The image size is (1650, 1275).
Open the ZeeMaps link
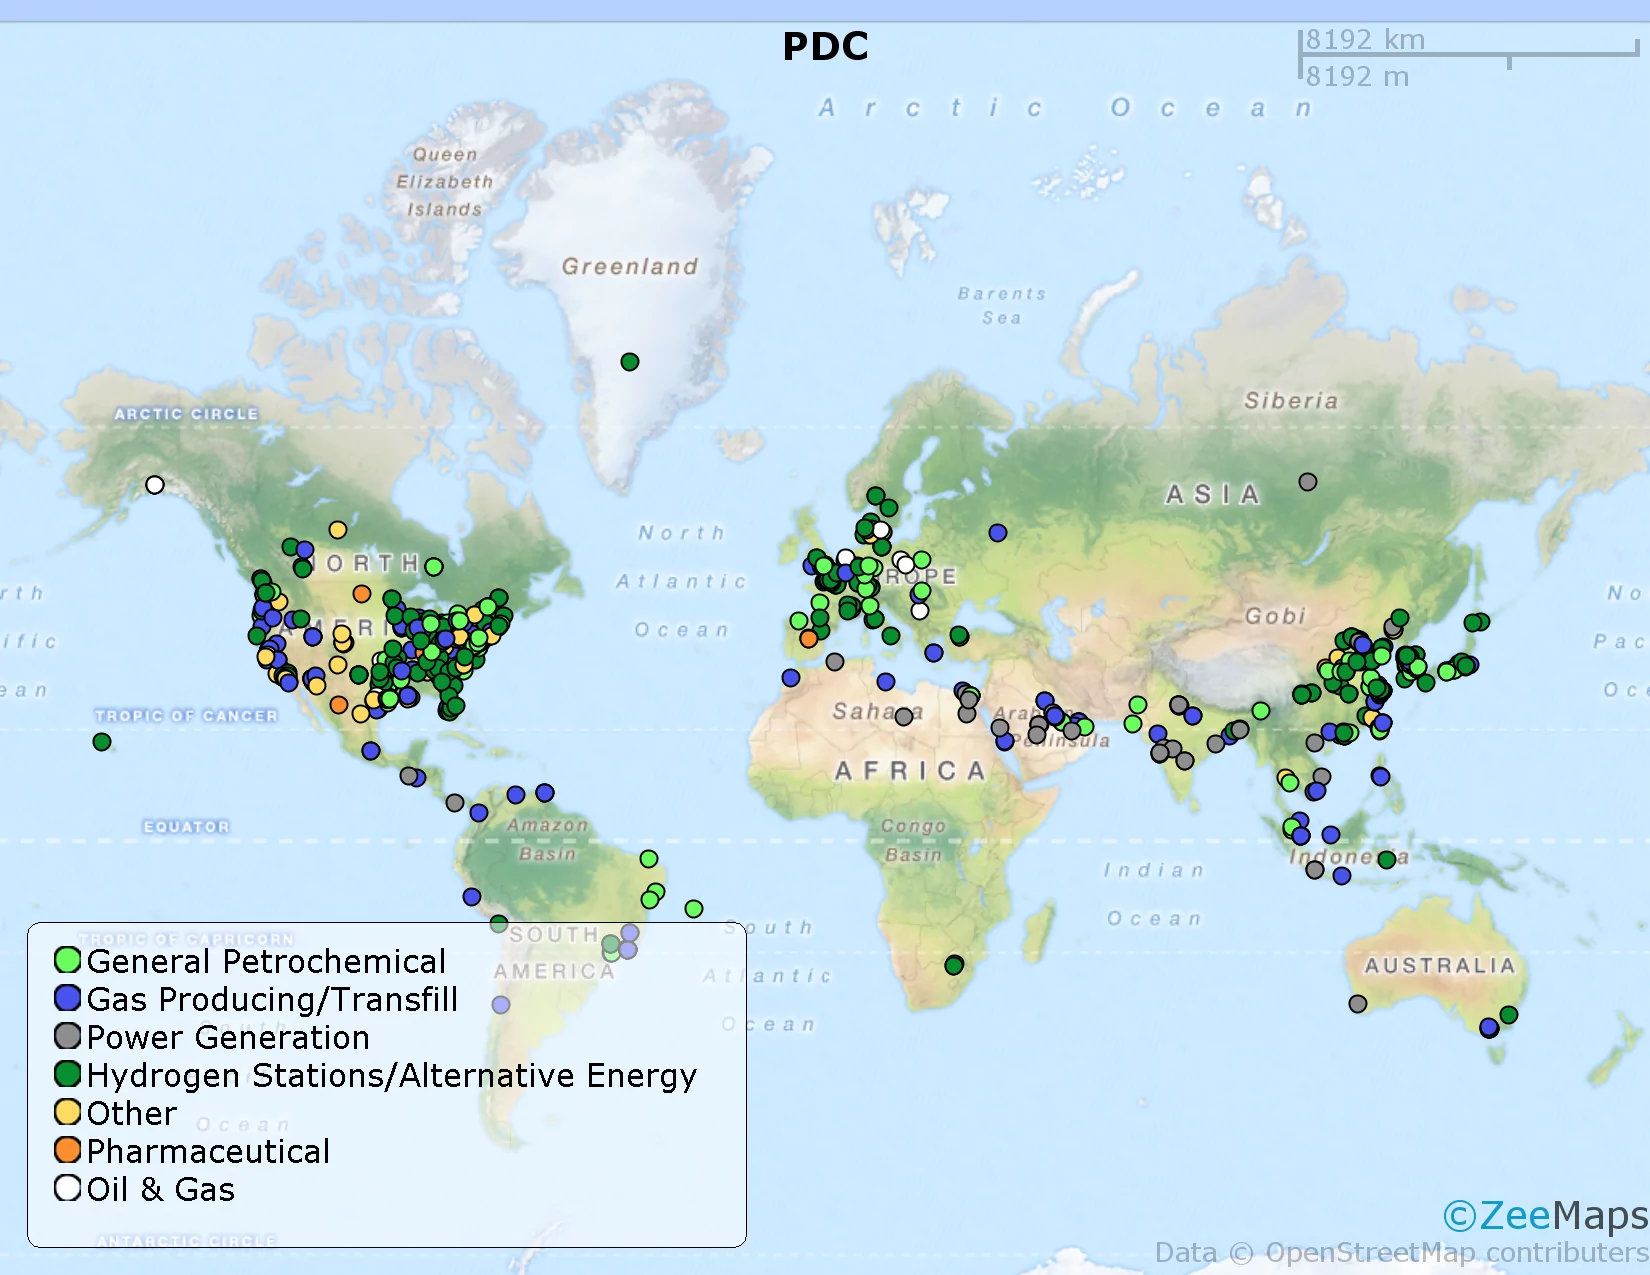1545,1216
